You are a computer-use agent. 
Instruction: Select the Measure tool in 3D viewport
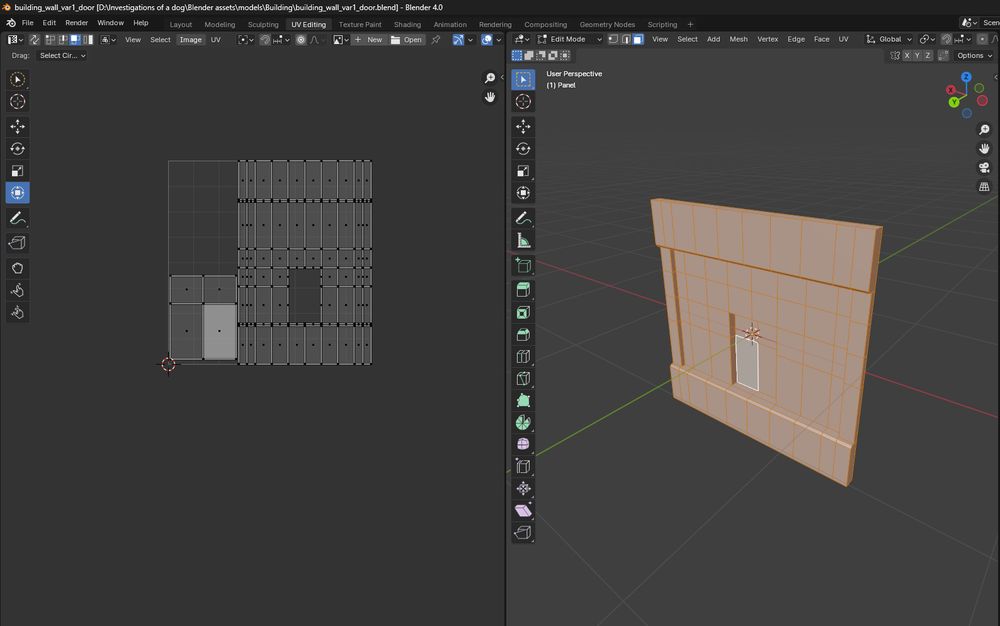(x=523, y=240)
